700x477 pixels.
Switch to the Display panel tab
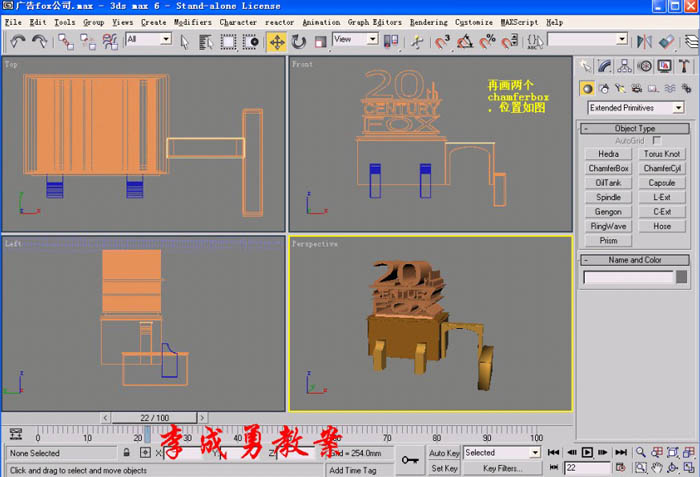click(x=664, y=66)
